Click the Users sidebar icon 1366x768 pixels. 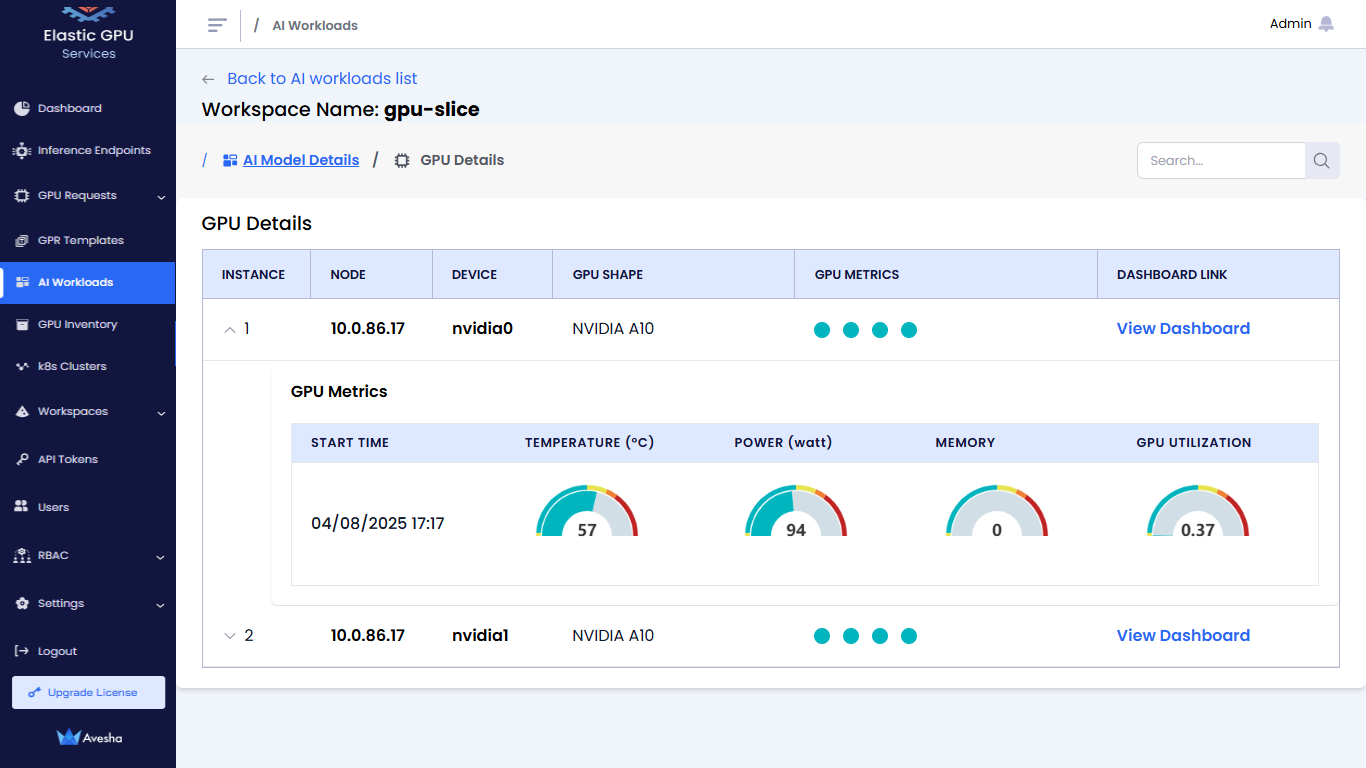[x=21, y=507]
